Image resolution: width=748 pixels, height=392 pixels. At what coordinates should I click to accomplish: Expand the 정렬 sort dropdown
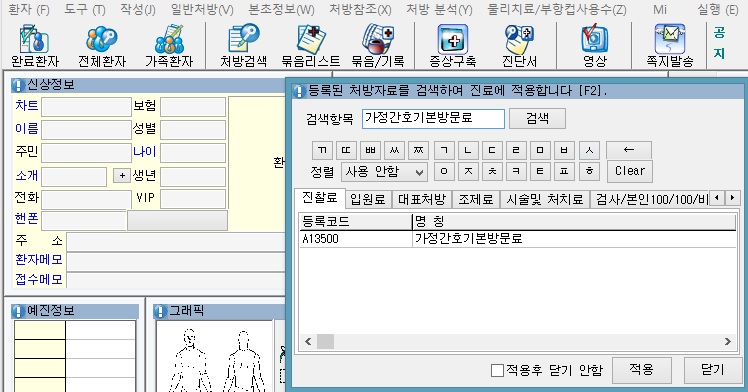[x=384, y=172]
